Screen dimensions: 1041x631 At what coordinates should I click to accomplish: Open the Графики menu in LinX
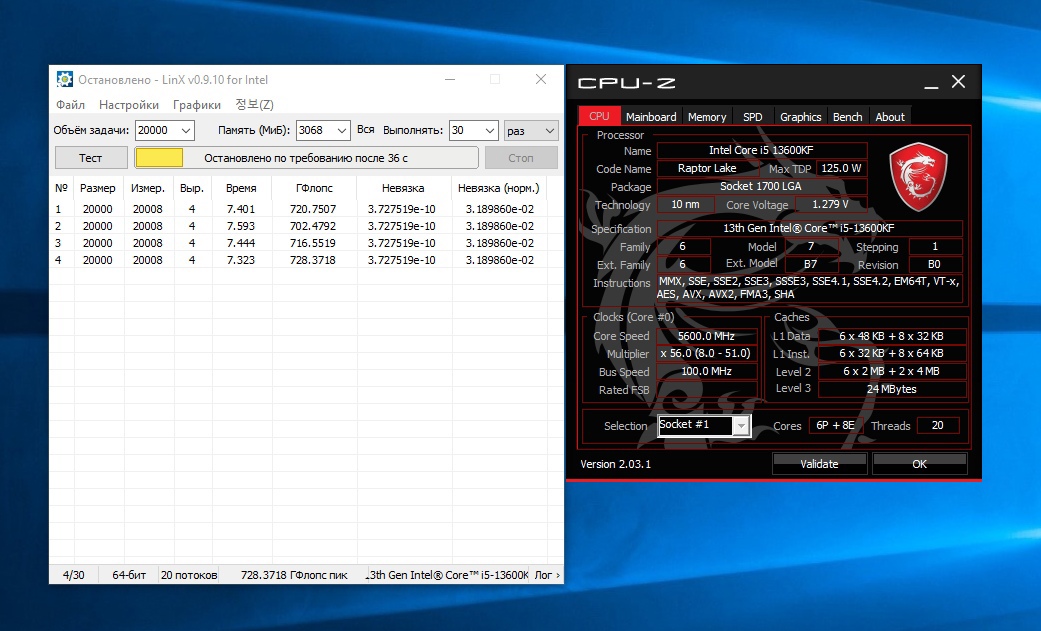(x=197, y=105)
